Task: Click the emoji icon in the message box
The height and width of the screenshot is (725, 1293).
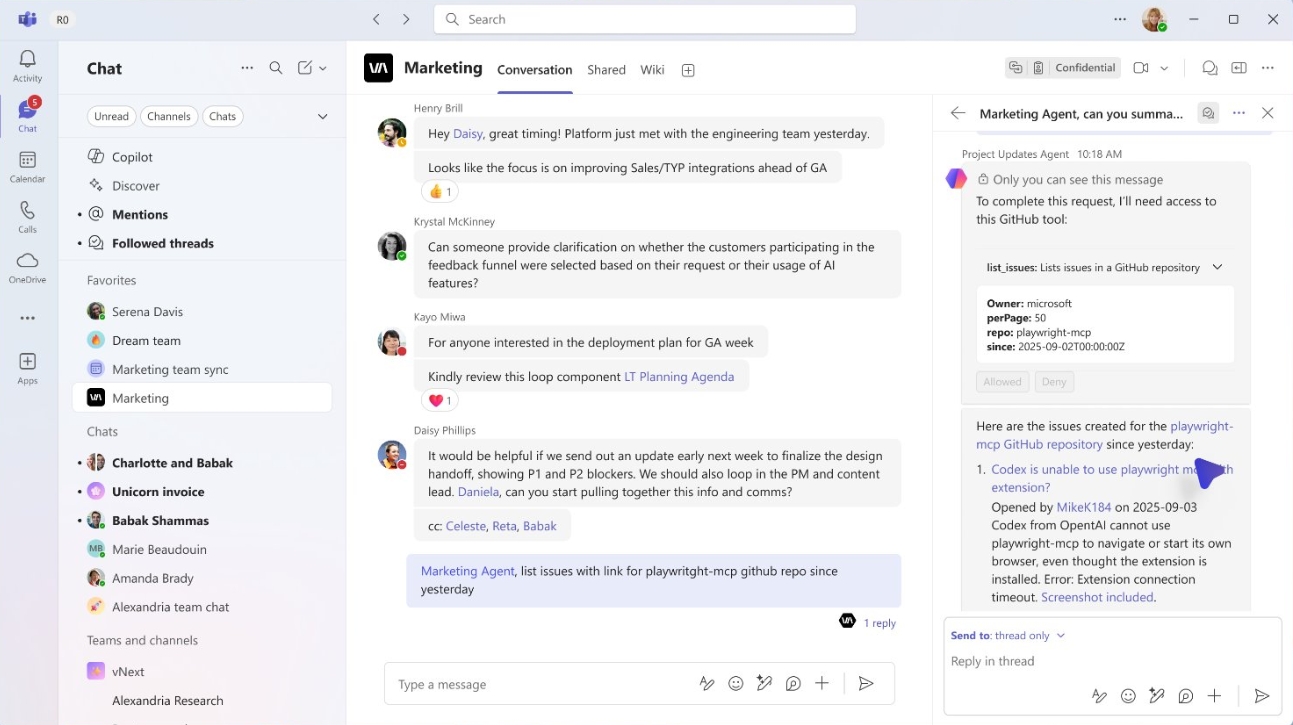Action: click(x=736, y=684)
